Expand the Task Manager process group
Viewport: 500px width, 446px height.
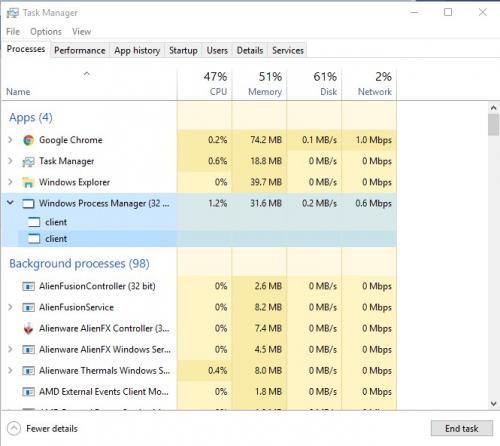[10, 161]
